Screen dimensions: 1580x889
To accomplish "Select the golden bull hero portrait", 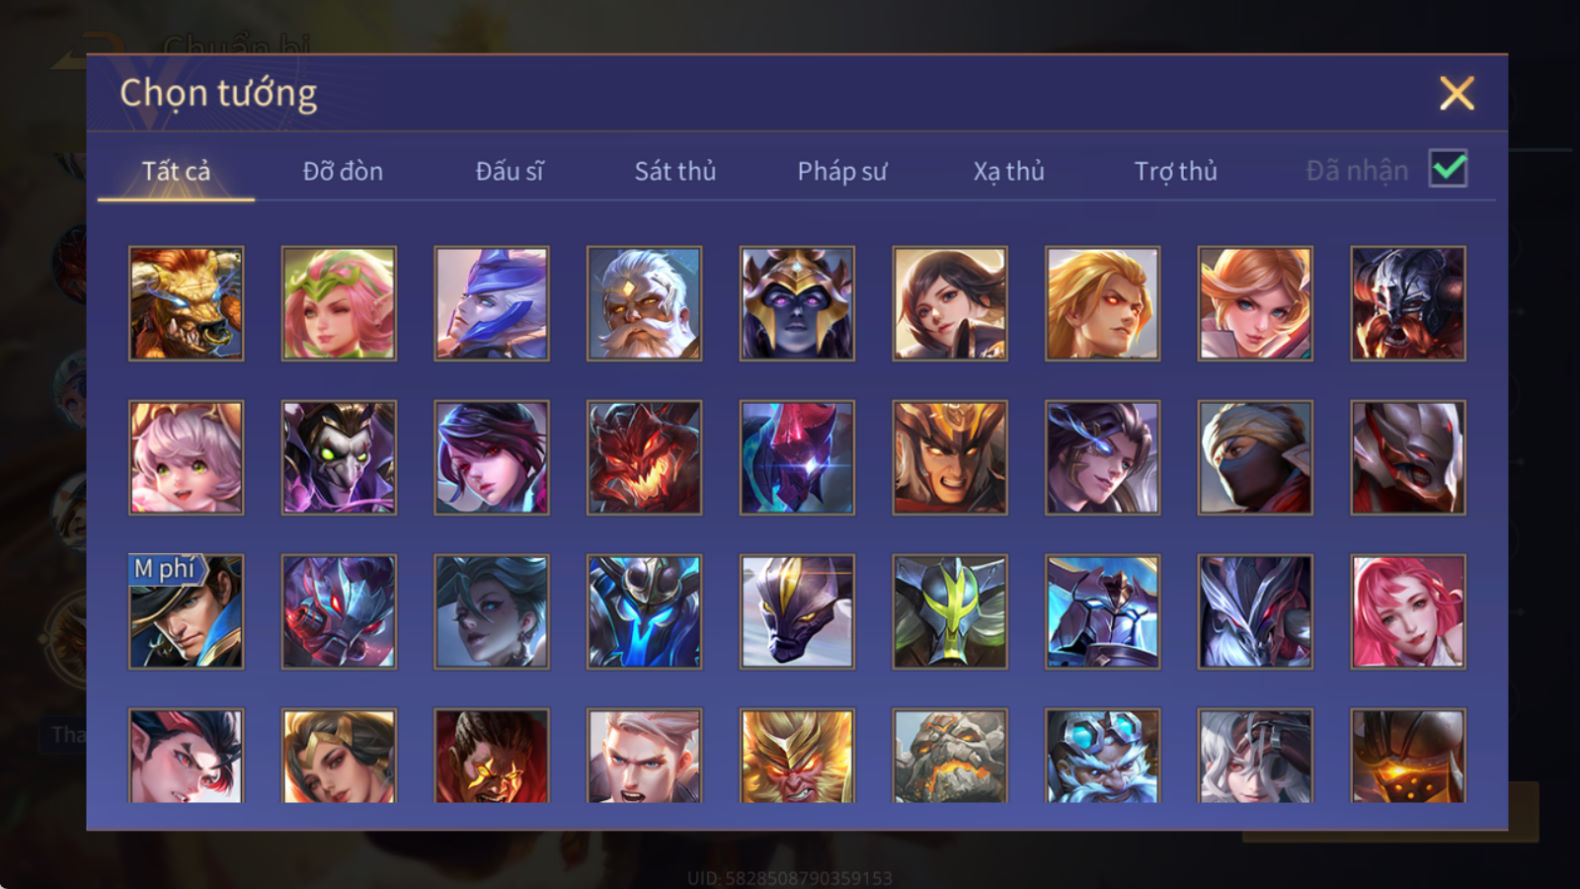I will 186,303.
